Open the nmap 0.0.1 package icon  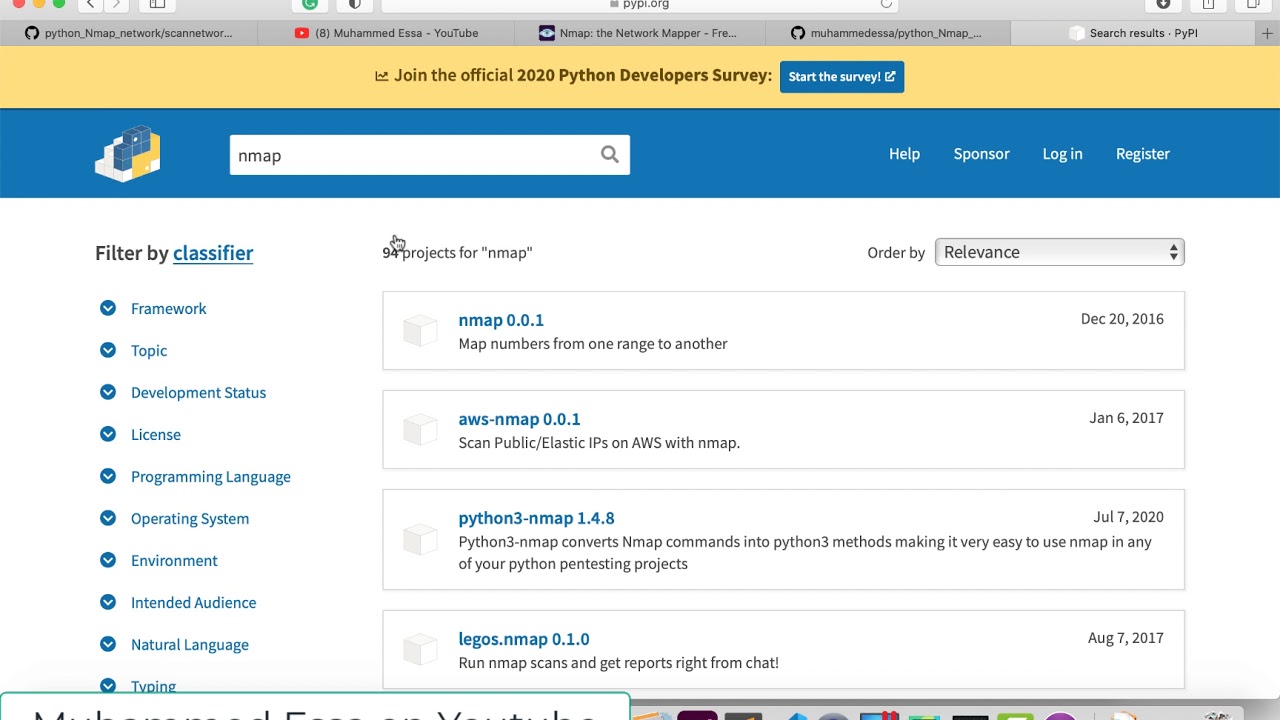point(420,330)
